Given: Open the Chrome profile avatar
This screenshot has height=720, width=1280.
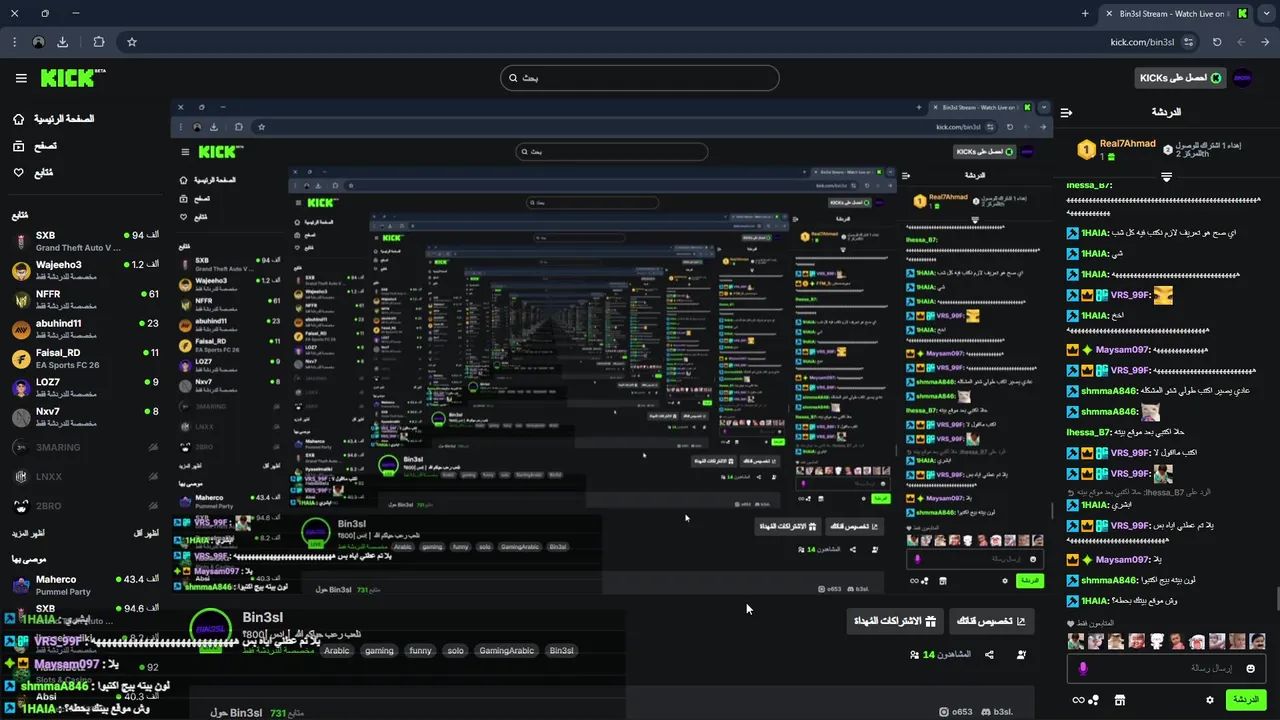Looking at the screenshot, I should click(38, 42).
